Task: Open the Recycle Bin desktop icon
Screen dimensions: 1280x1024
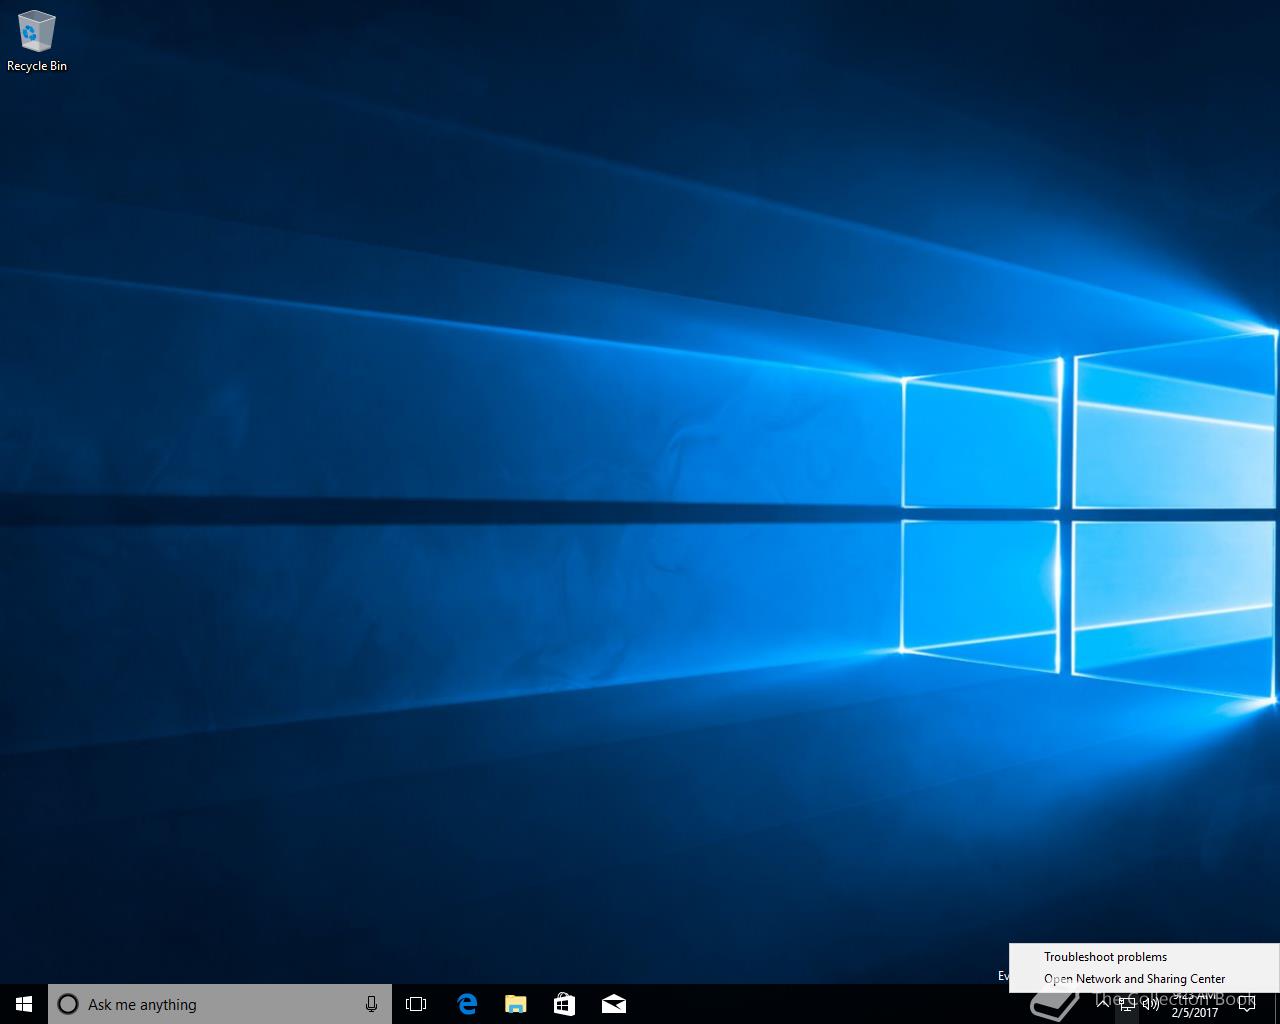Action: point(37,42)
